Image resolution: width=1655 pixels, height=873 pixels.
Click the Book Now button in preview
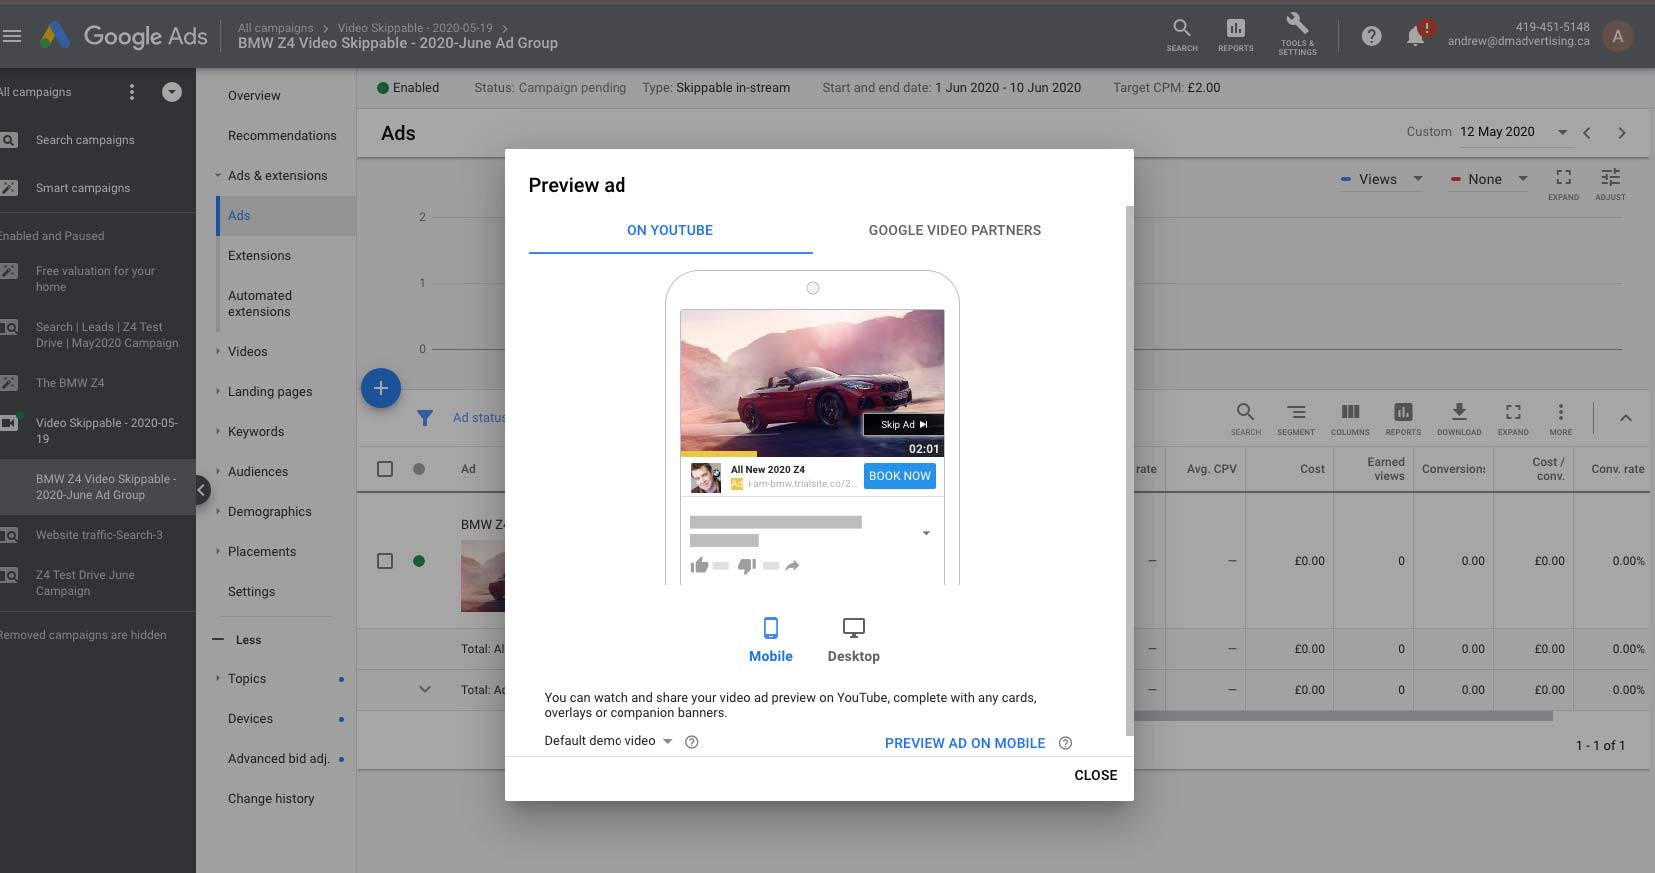(900, 476)
